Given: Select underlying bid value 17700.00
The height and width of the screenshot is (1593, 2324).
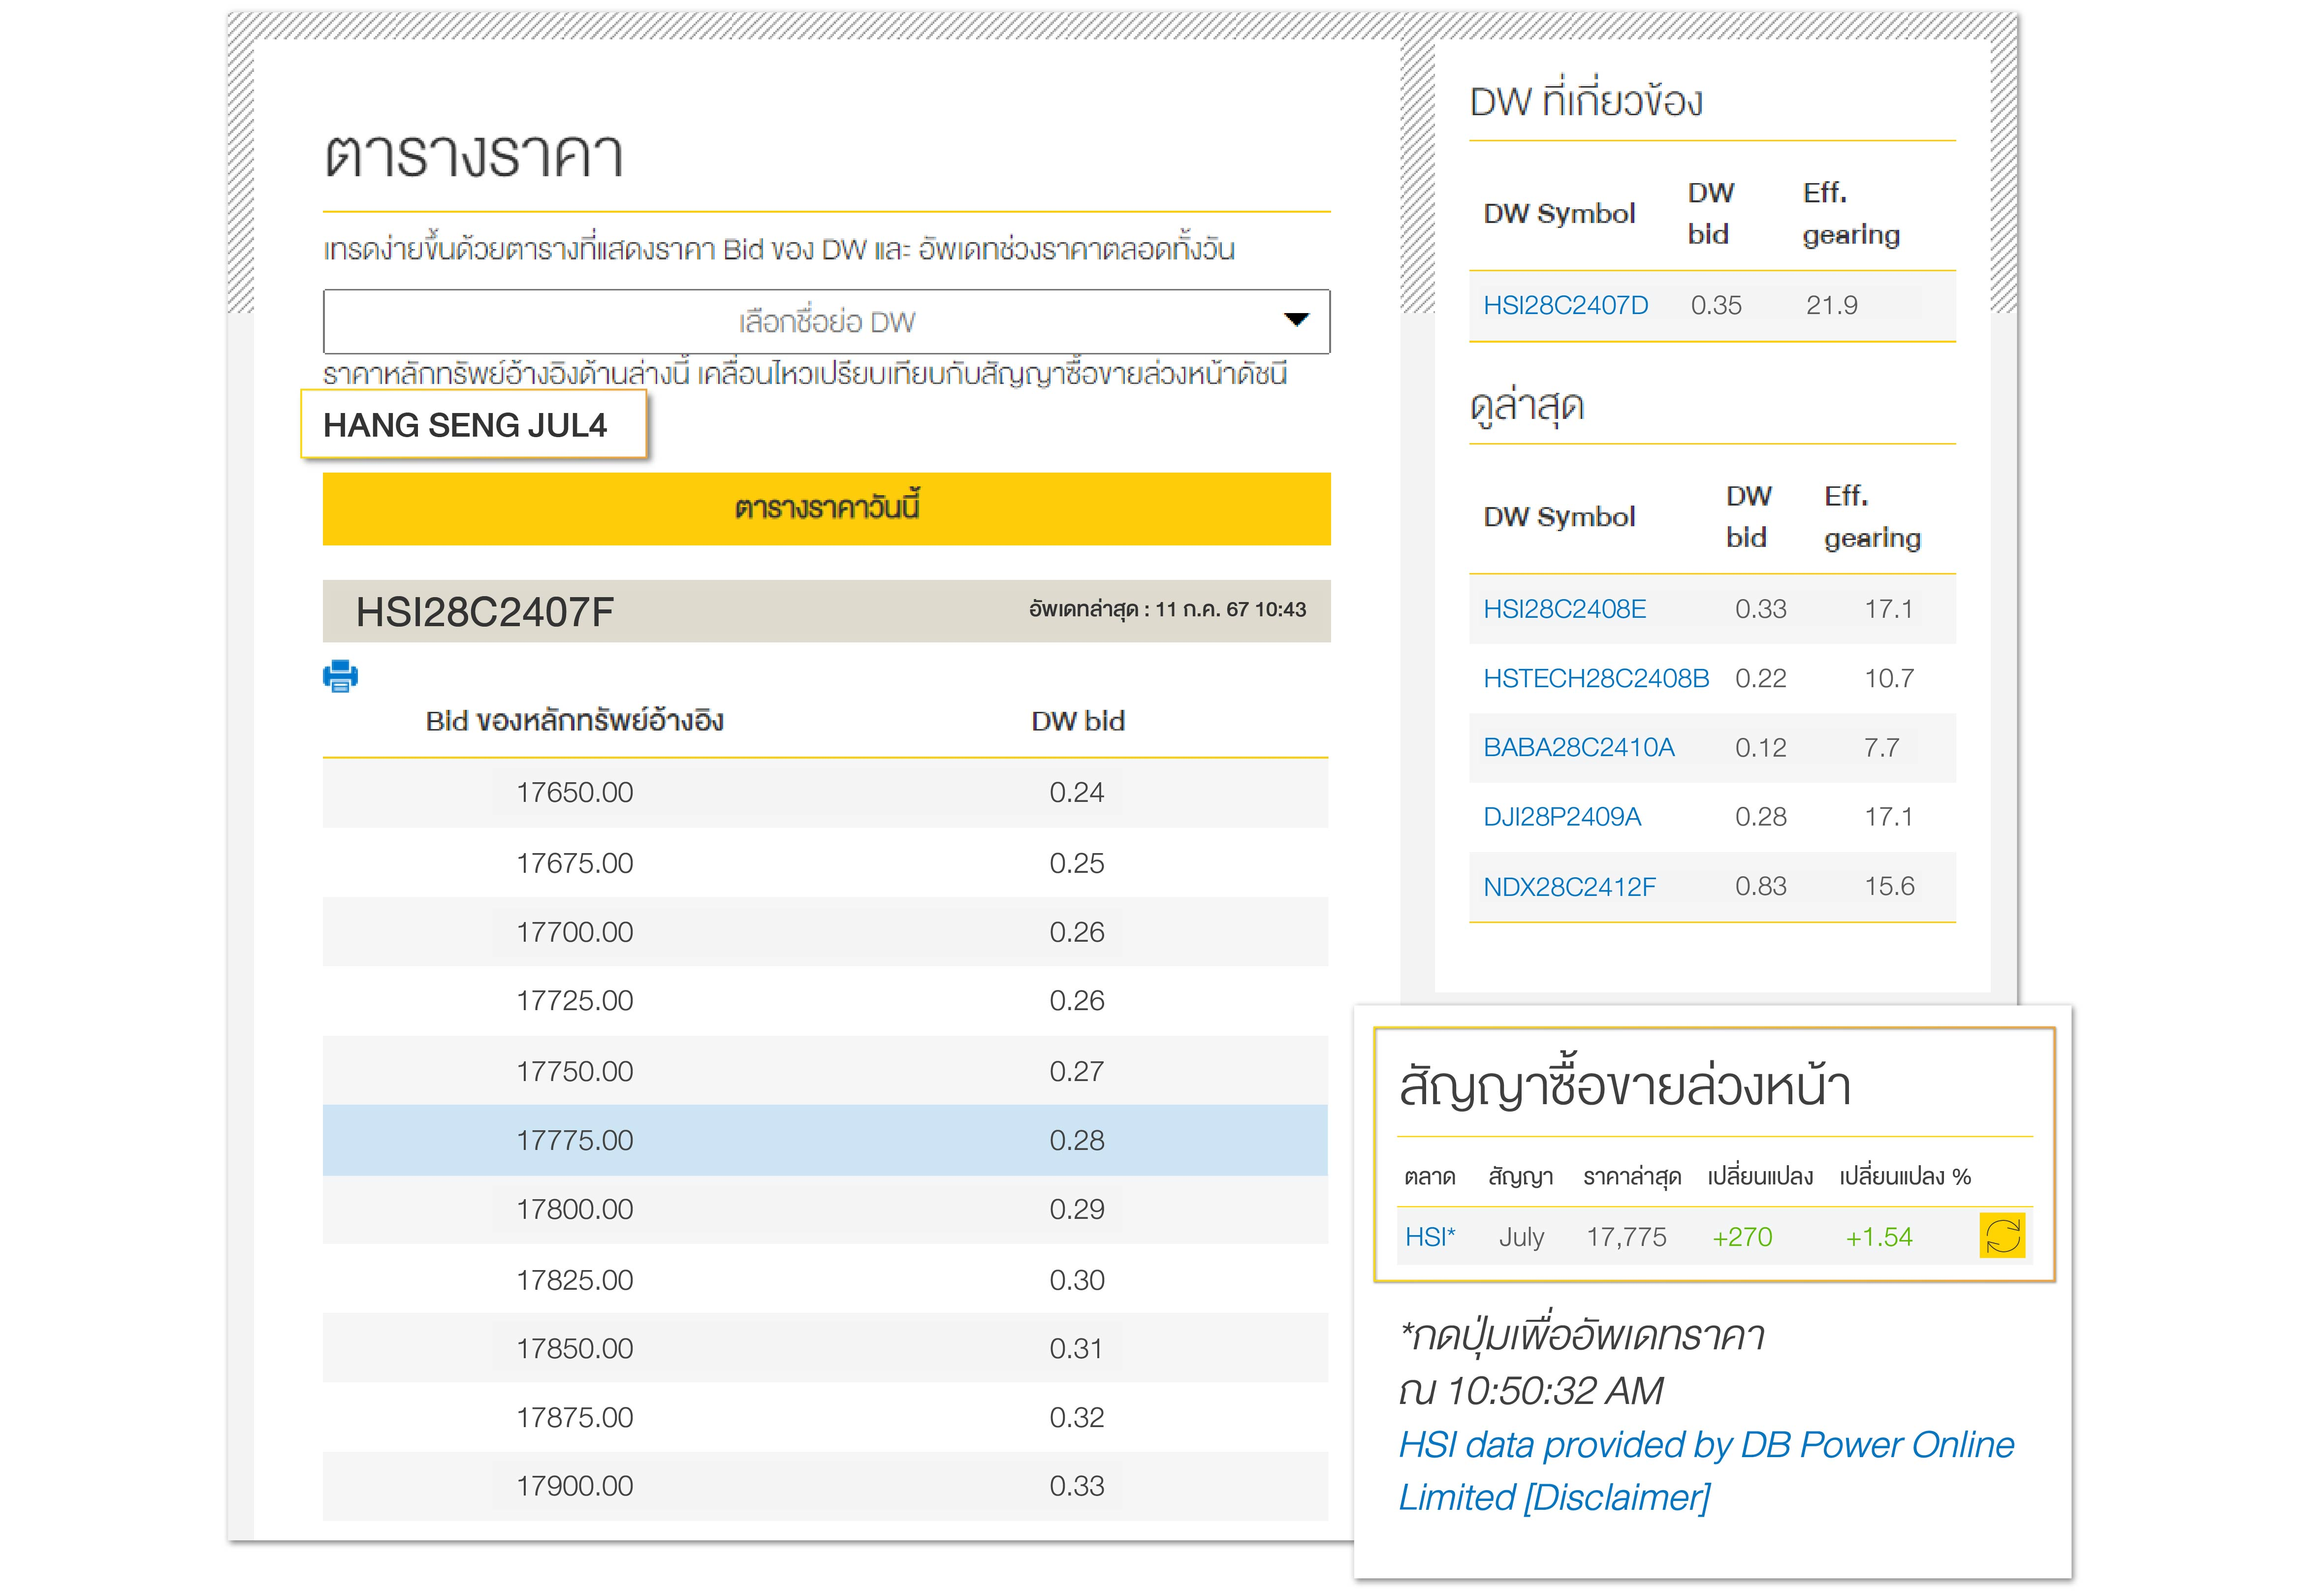Looking at the screenshot, I should coord(574,932).
